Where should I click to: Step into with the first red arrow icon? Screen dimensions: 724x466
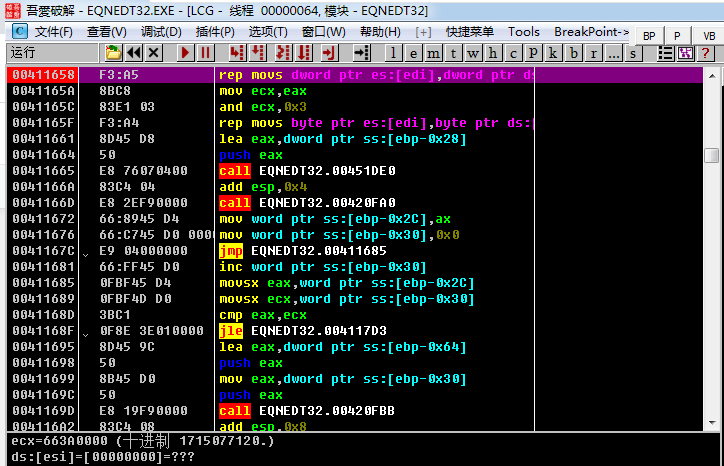pyautogui.click(x=237, y=53)
